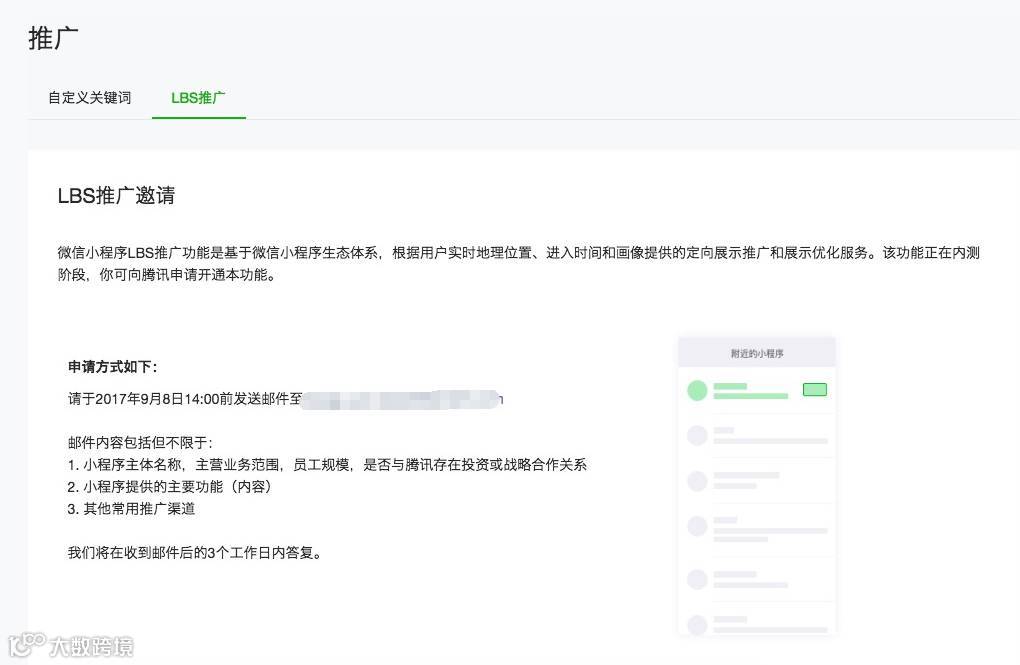
Task: Click the 附近的小程序 phone preview illustration
Action: tap(757, 485)
